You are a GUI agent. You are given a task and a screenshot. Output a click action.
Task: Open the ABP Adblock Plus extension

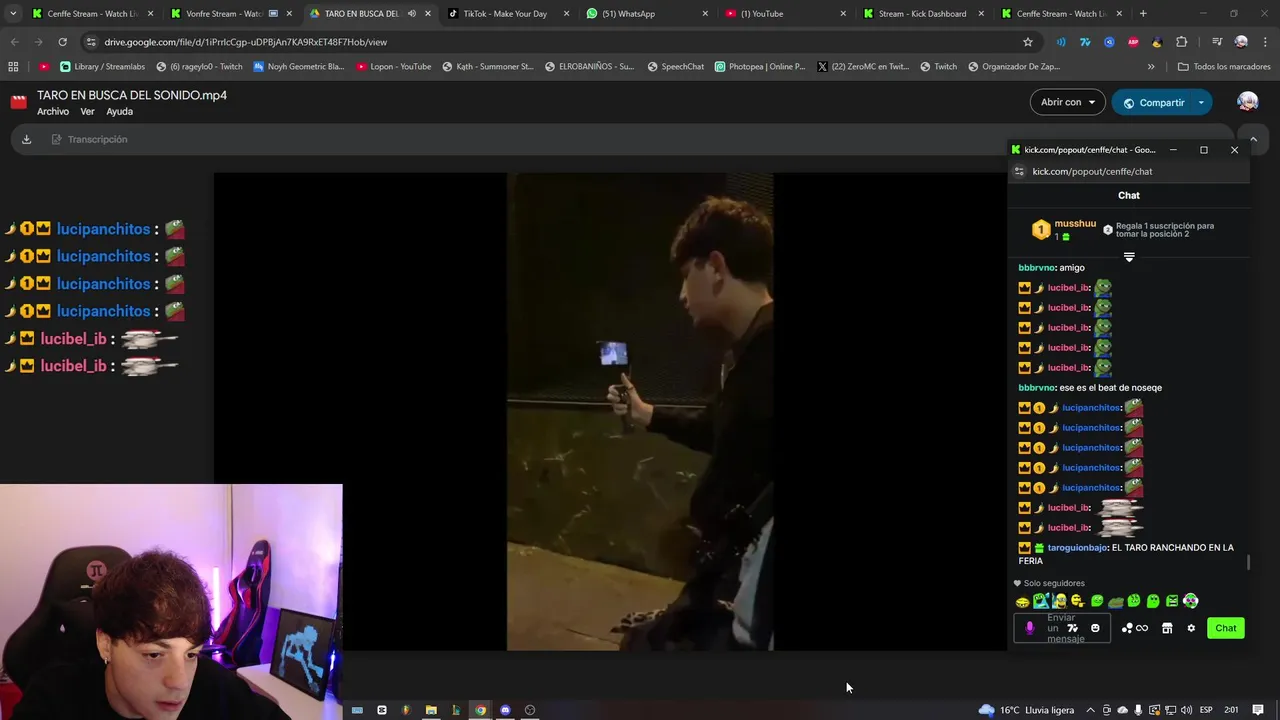click(x=1133, y=42)
